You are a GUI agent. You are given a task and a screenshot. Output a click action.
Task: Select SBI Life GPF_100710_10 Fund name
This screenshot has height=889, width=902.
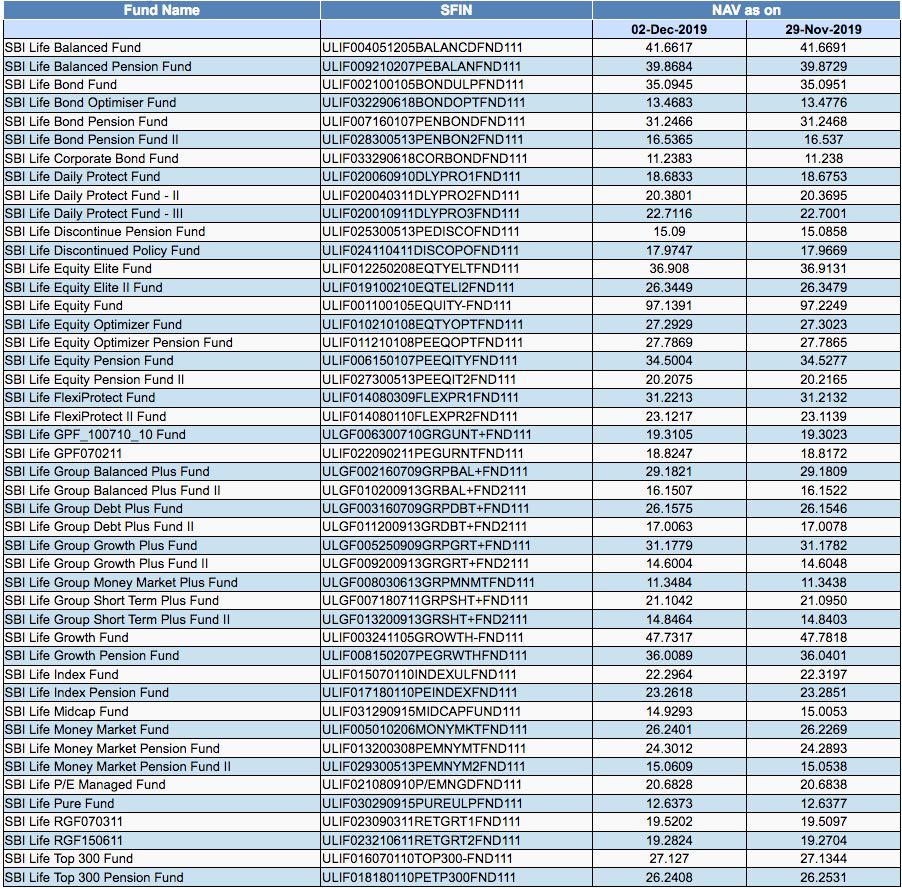[95, 434]
